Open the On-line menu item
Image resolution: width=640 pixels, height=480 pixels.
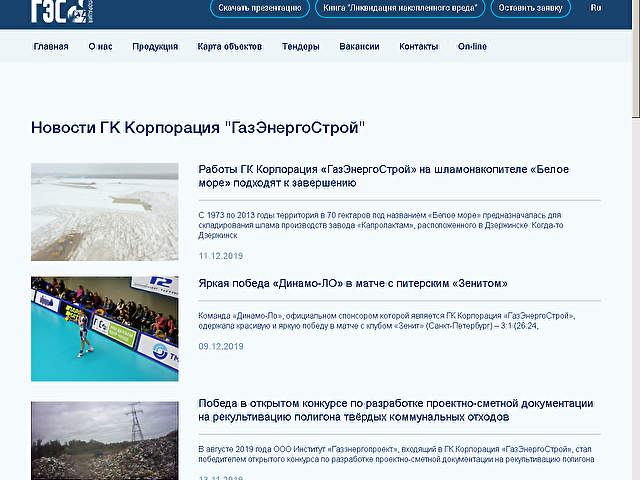pos(472,47)
